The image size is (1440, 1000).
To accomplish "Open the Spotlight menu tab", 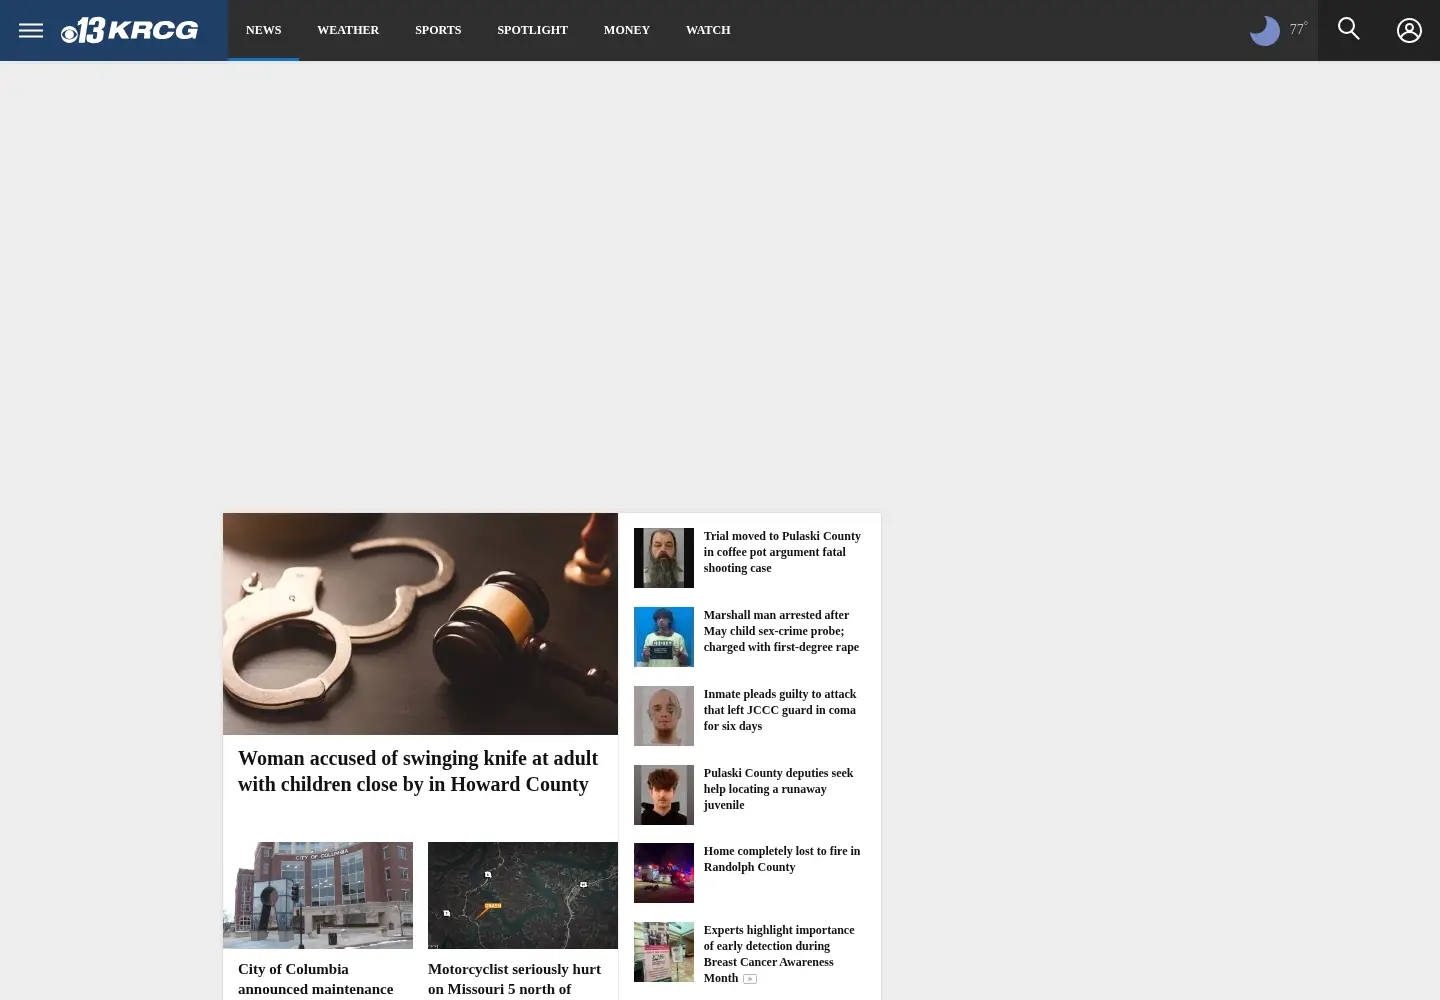I will tap(532, 30).
